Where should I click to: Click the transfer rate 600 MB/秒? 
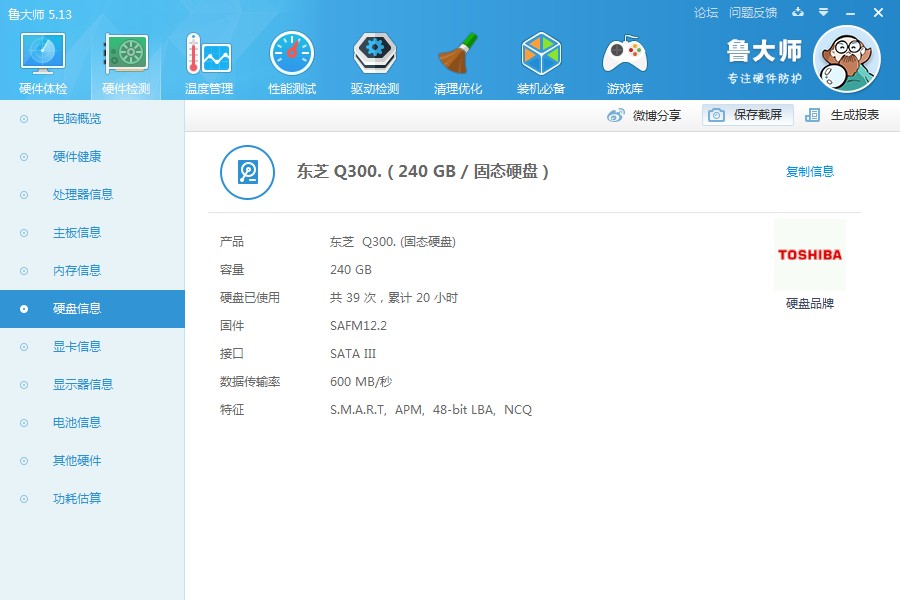click(361, 382)
